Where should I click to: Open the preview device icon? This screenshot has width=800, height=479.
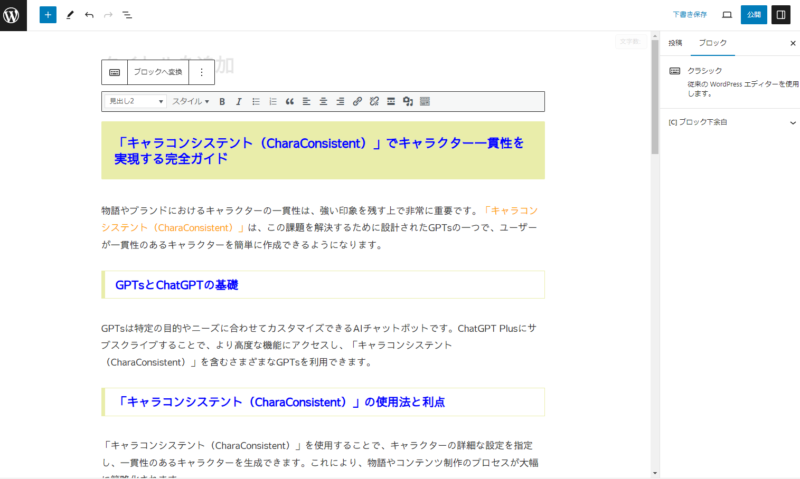(727, 15)
